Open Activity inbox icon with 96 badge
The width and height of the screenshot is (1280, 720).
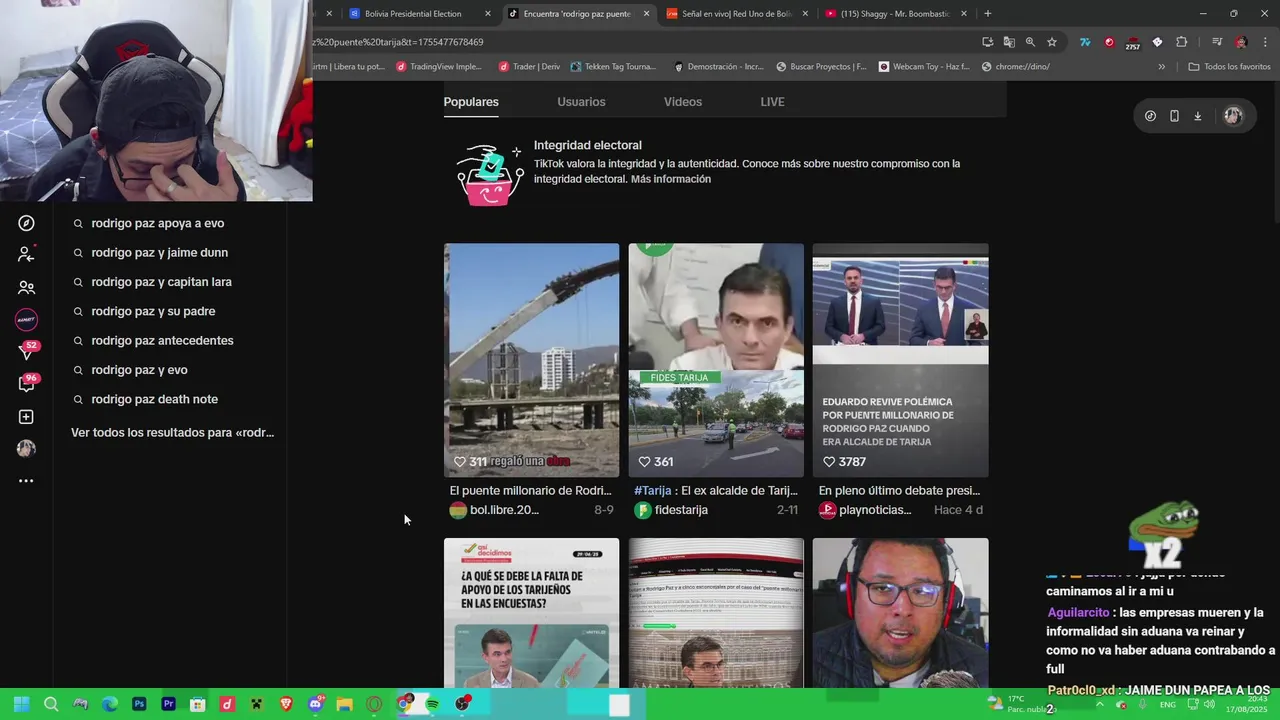click(27, 384)
